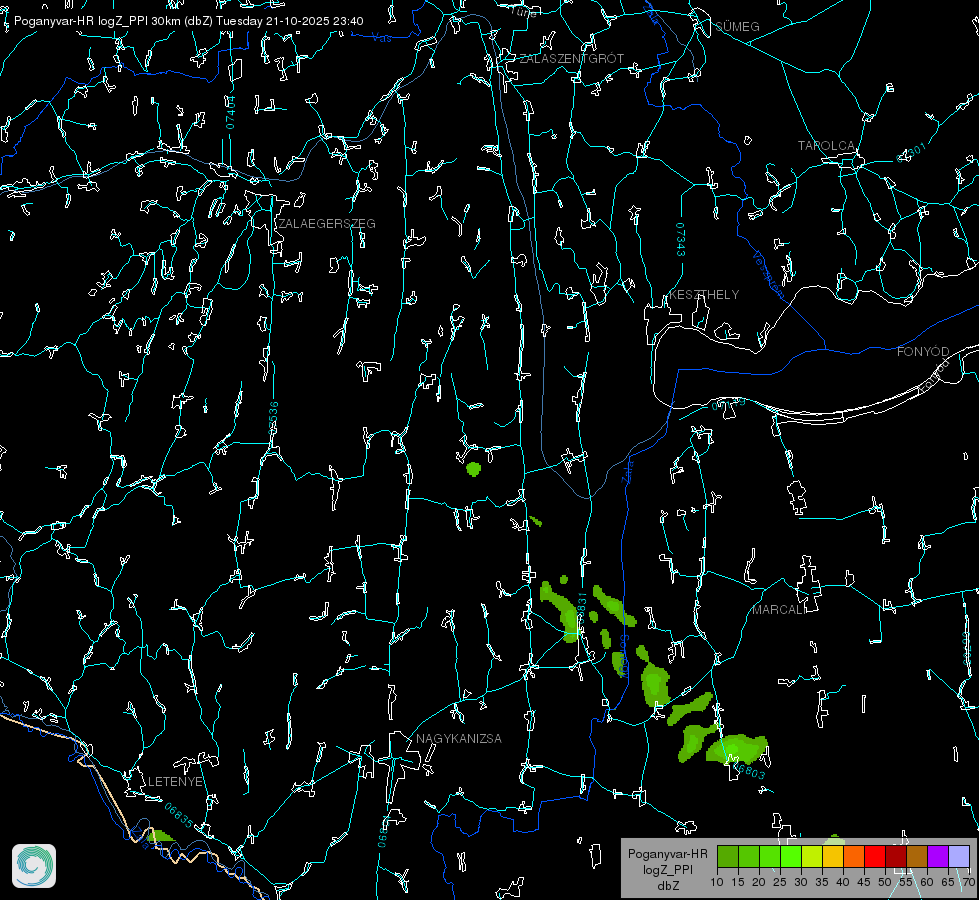Select the 55–60 dBZ brown legend swatch
Image resolution: width=979 pixels, height=900 pixels.
point(917,856)
